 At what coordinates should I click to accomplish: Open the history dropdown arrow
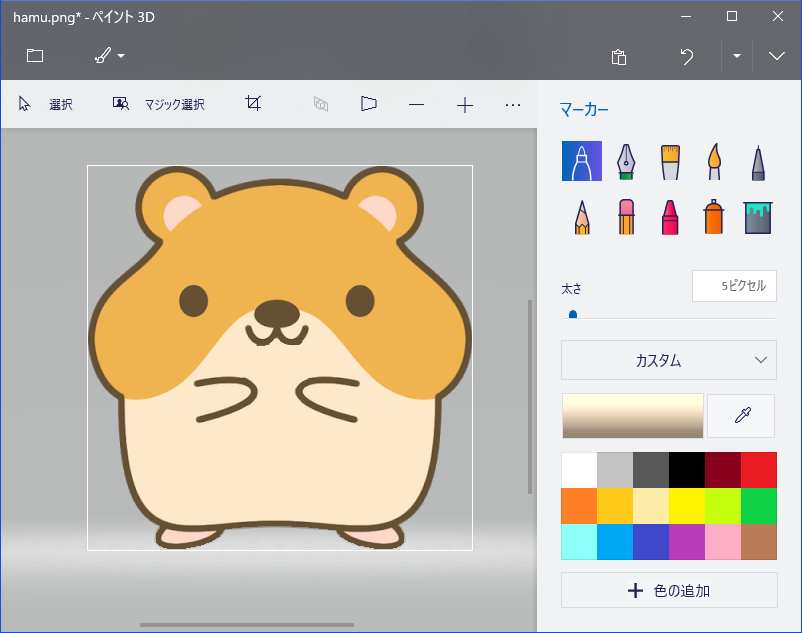[737, 56]
